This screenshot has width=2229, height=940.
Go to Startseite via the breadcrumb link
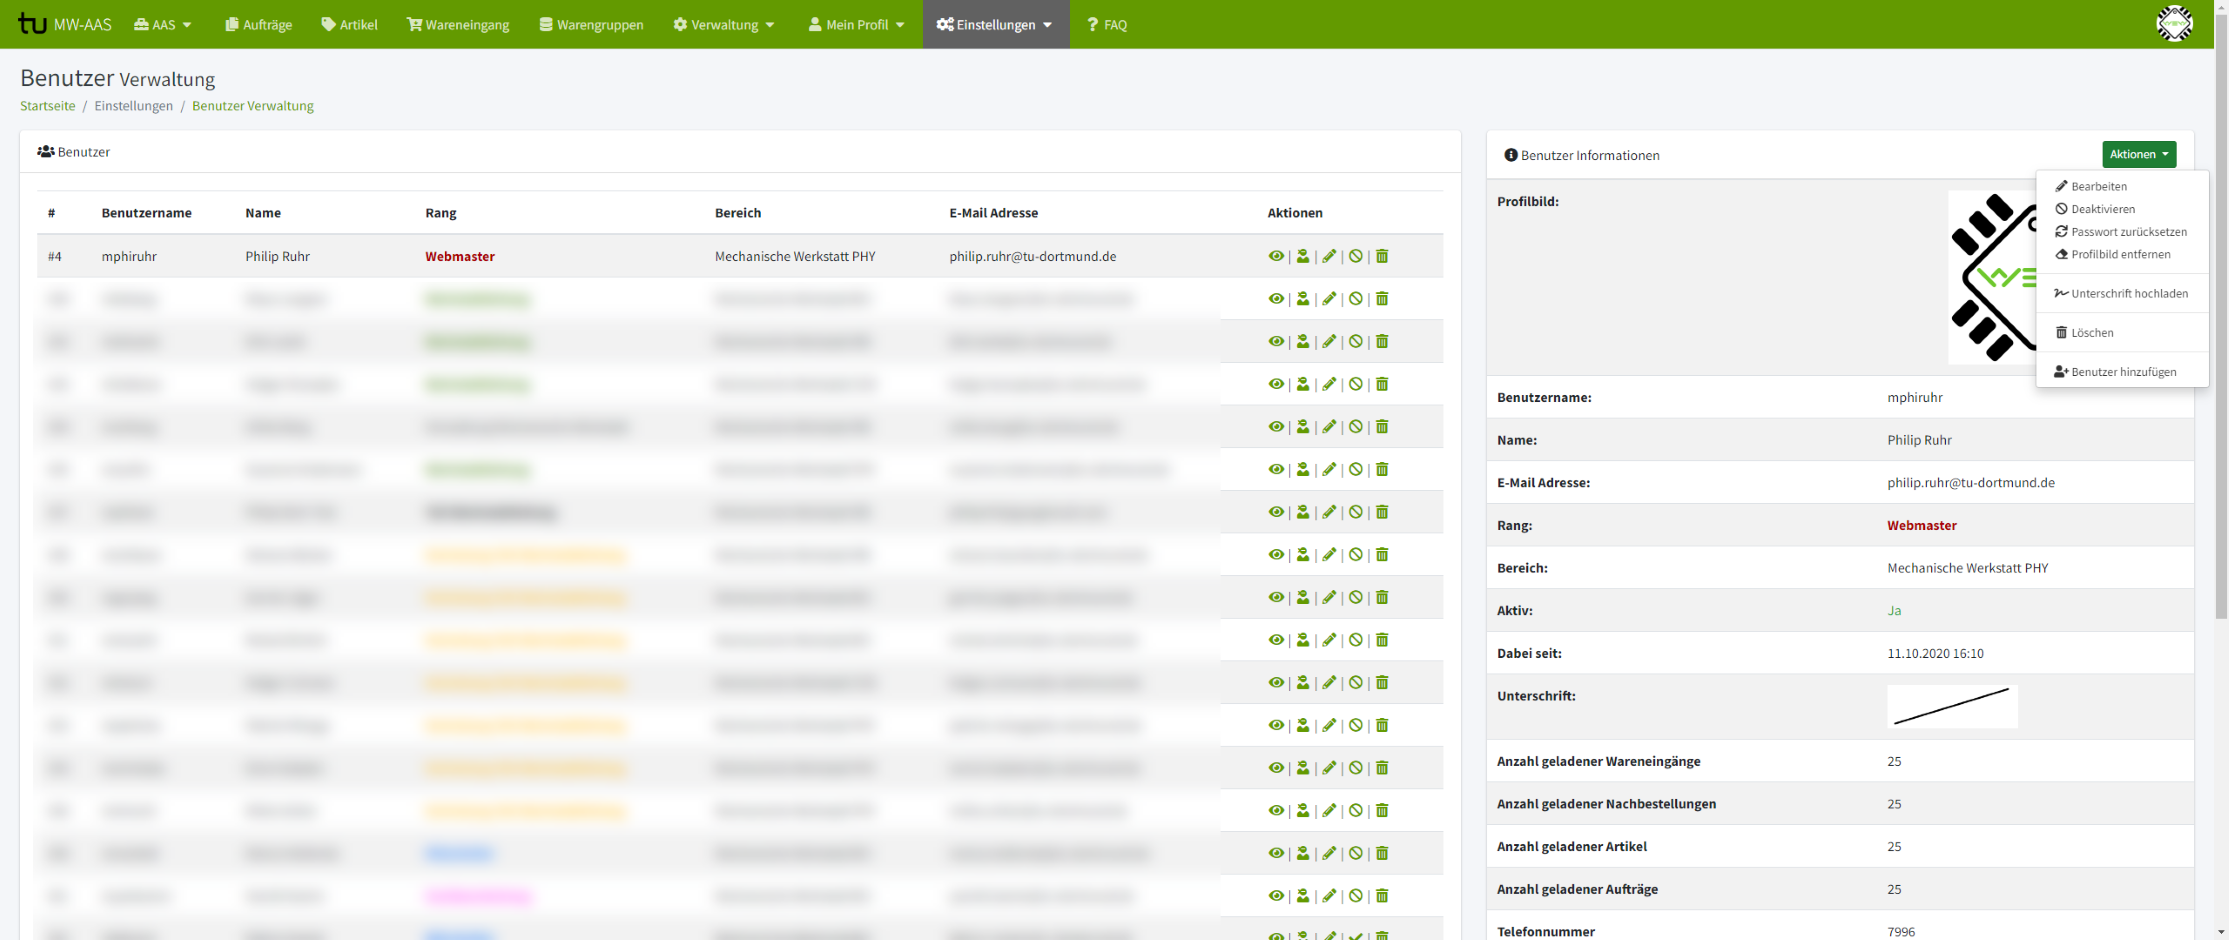pyautogui.click(x=47, y=106)
